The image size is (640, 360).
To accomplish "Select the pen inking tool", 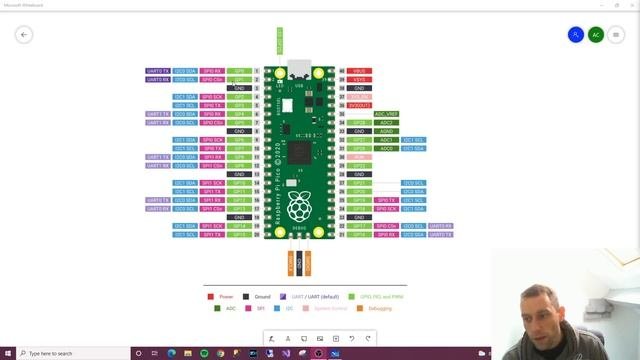I will 272,338.
